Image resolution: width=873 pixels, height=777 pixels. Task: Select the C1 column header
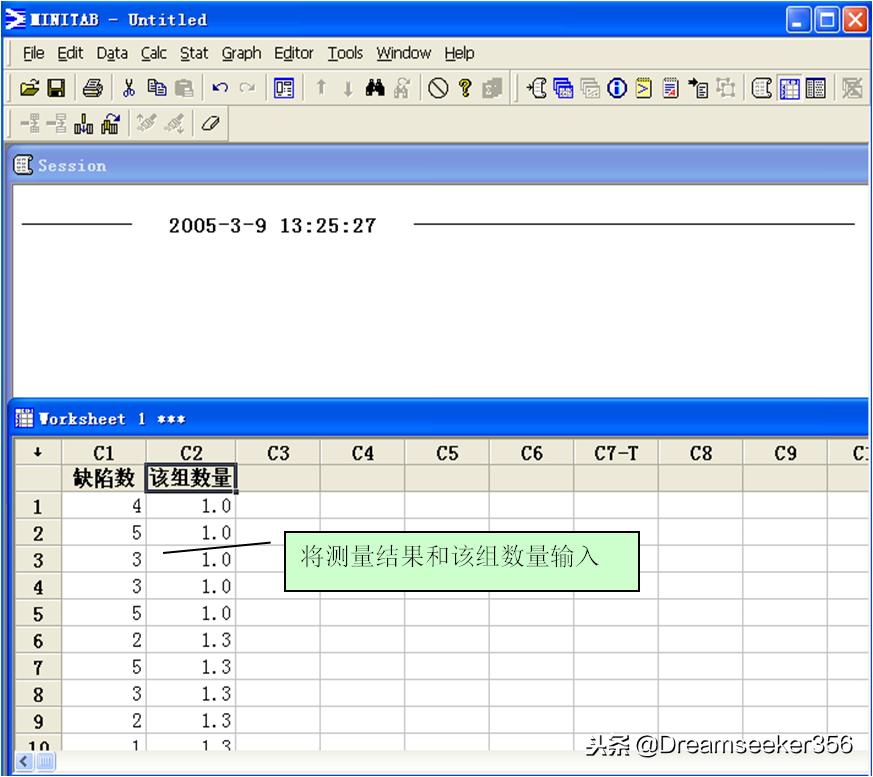[104, 453]
